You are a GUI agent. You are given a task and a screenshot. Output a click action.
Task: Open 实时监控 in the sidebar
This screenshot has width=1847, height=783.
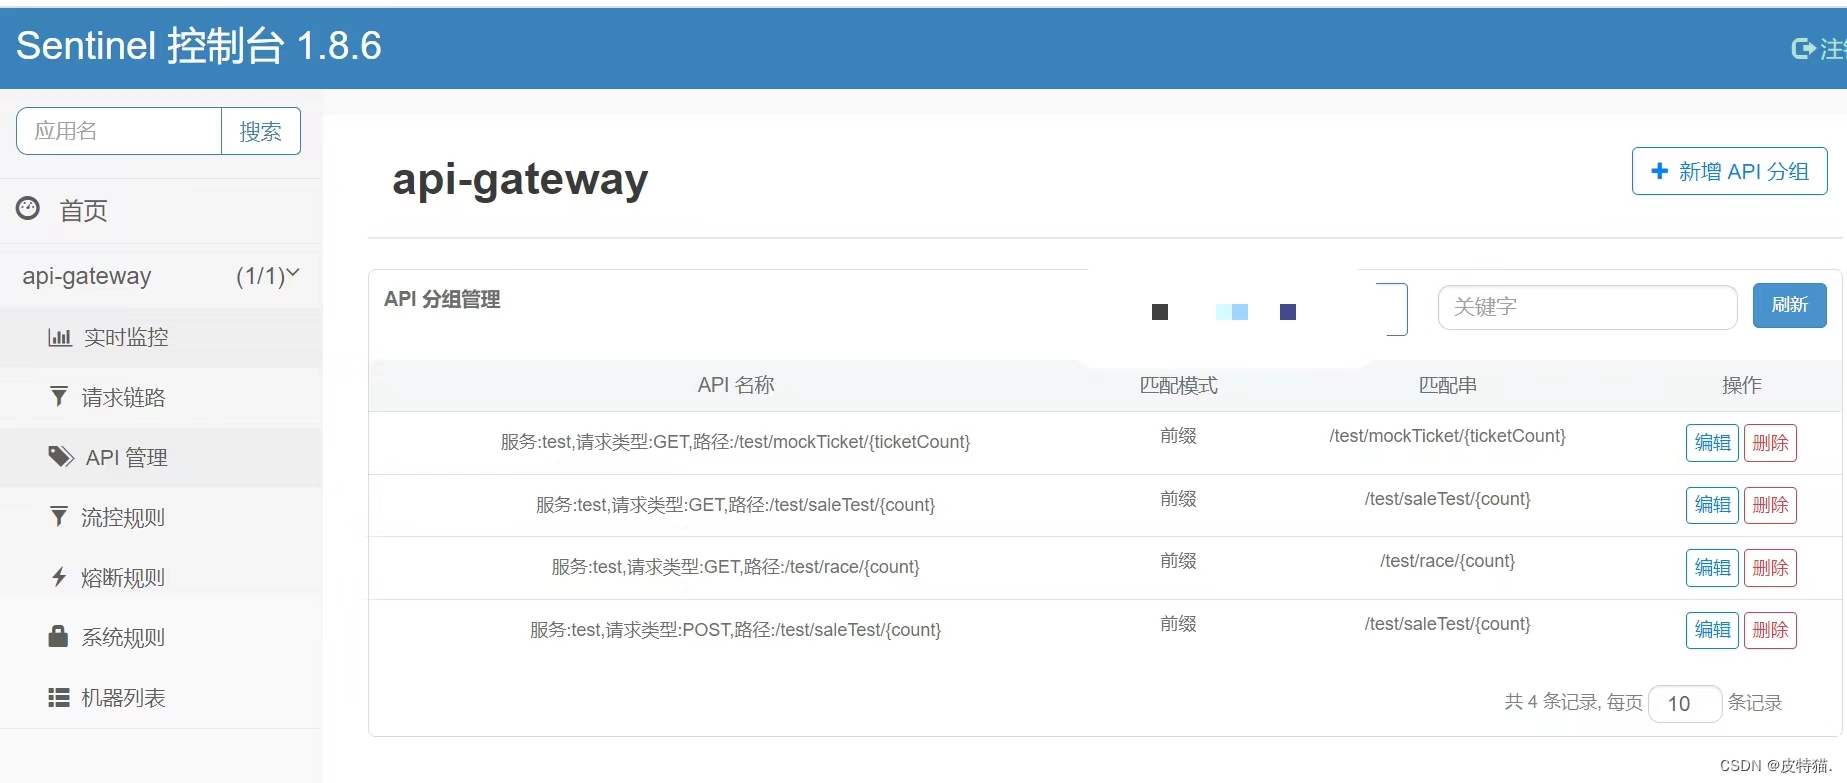[x=161, y=337]
